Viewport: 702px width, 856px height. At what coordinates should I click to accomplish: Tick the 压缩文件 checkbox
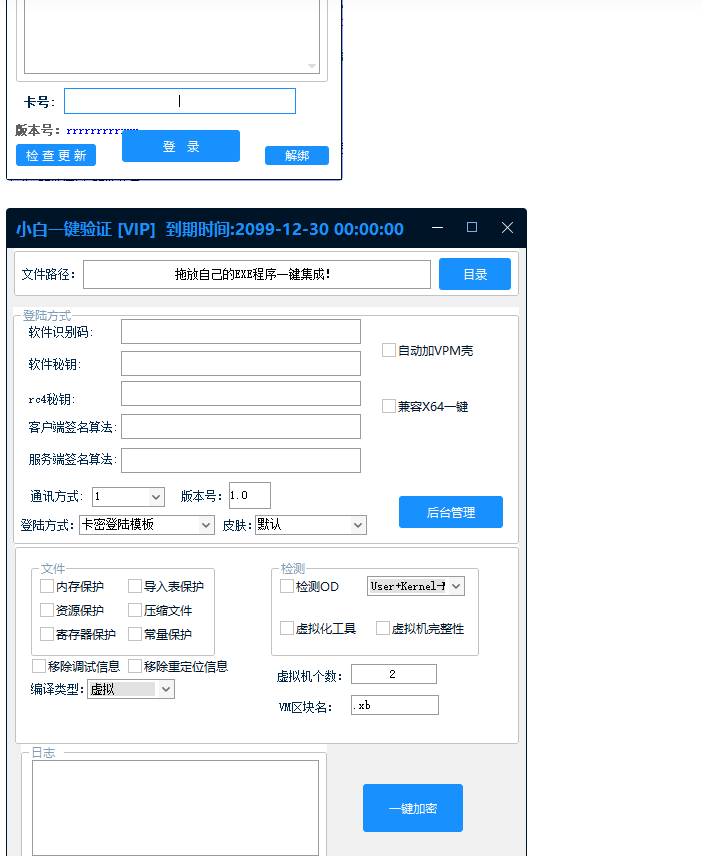pos(135,610)
